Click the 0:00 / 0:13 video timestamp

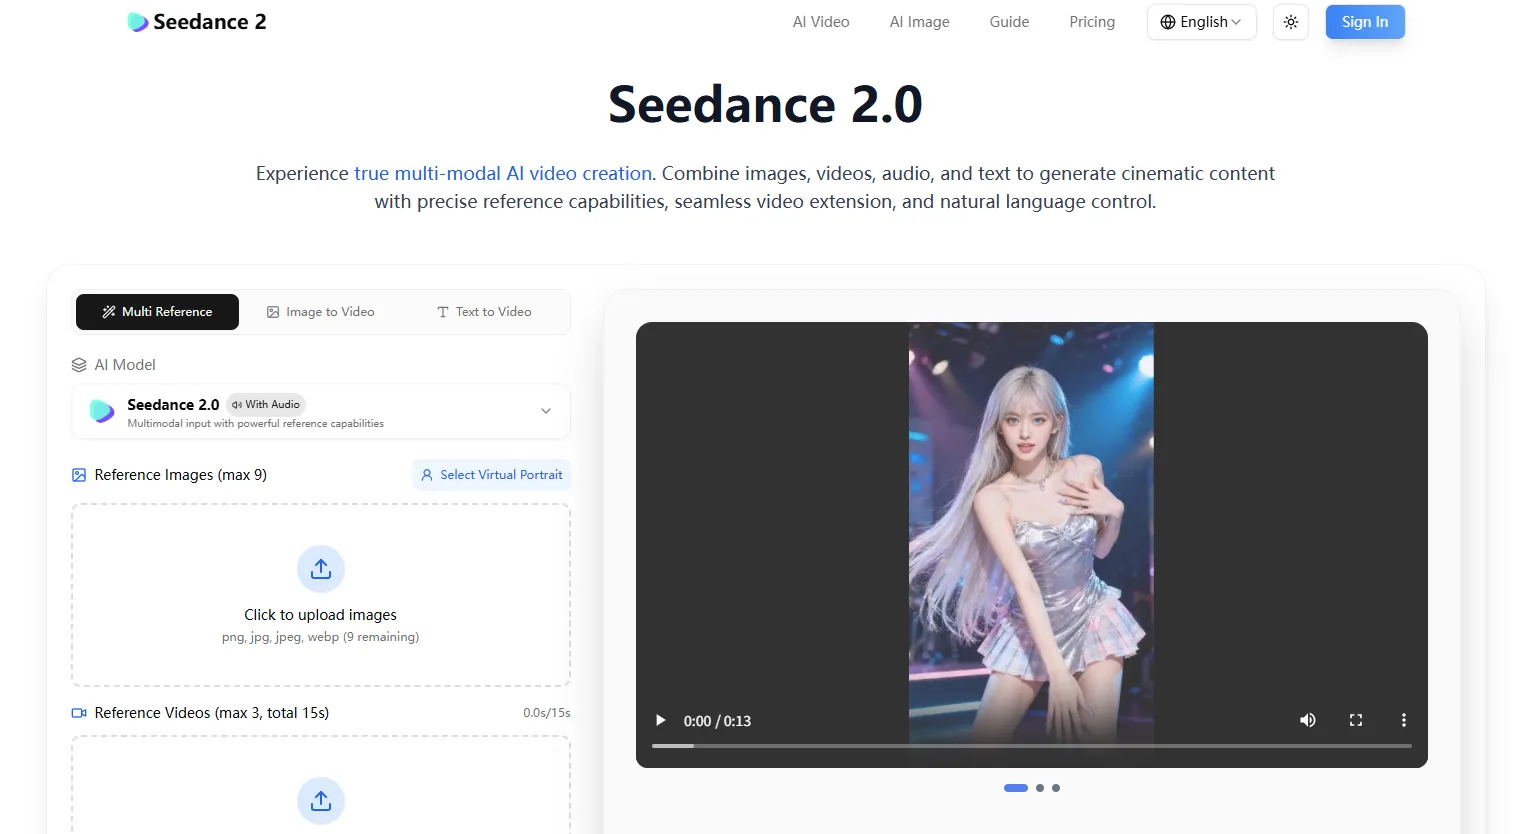[717, 721]
